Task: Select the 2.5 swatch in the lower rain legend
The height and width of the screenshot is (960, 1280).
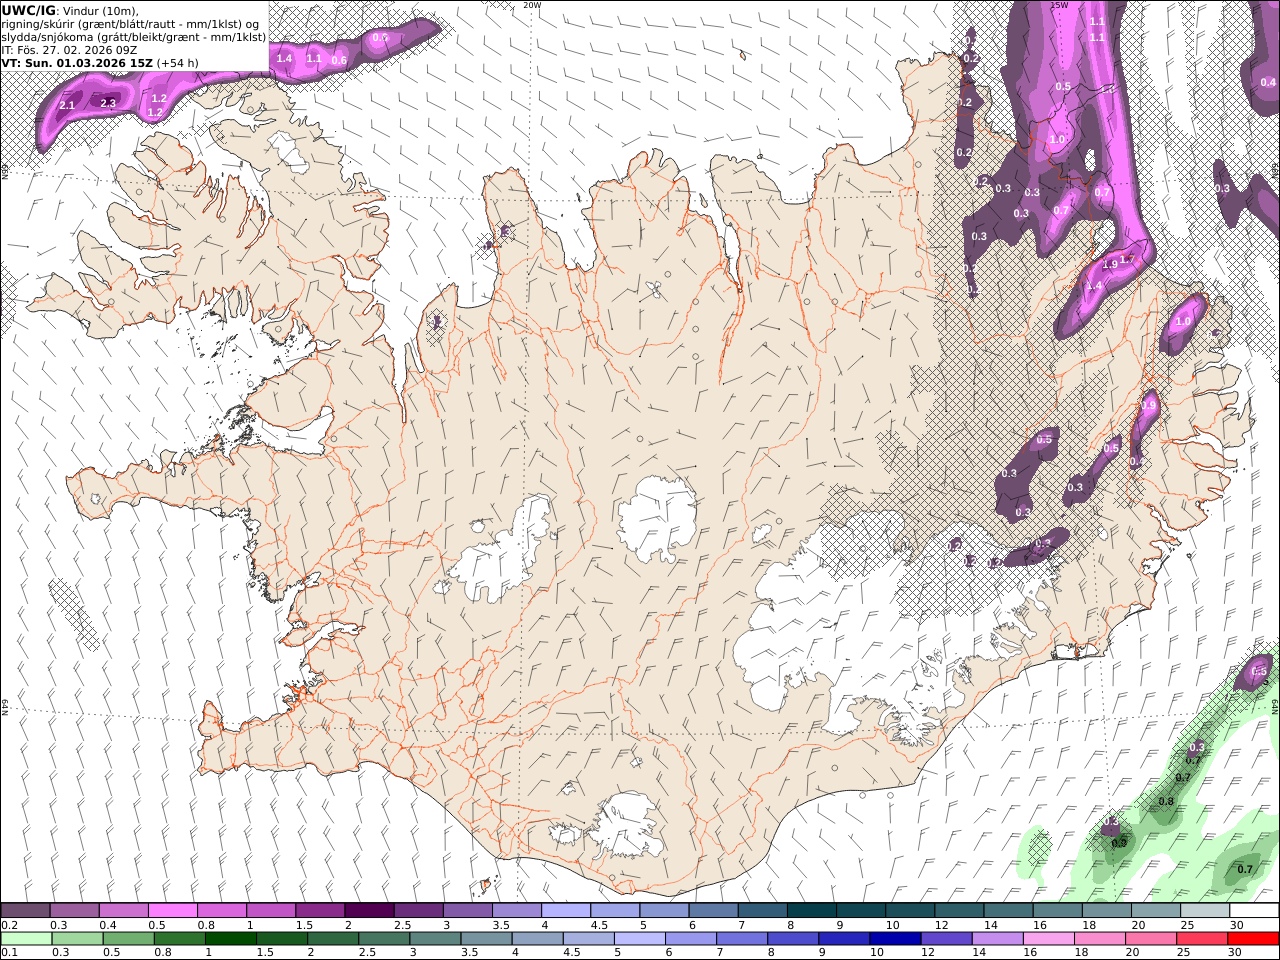Action: pyautogui.click(x=384, y=938)
